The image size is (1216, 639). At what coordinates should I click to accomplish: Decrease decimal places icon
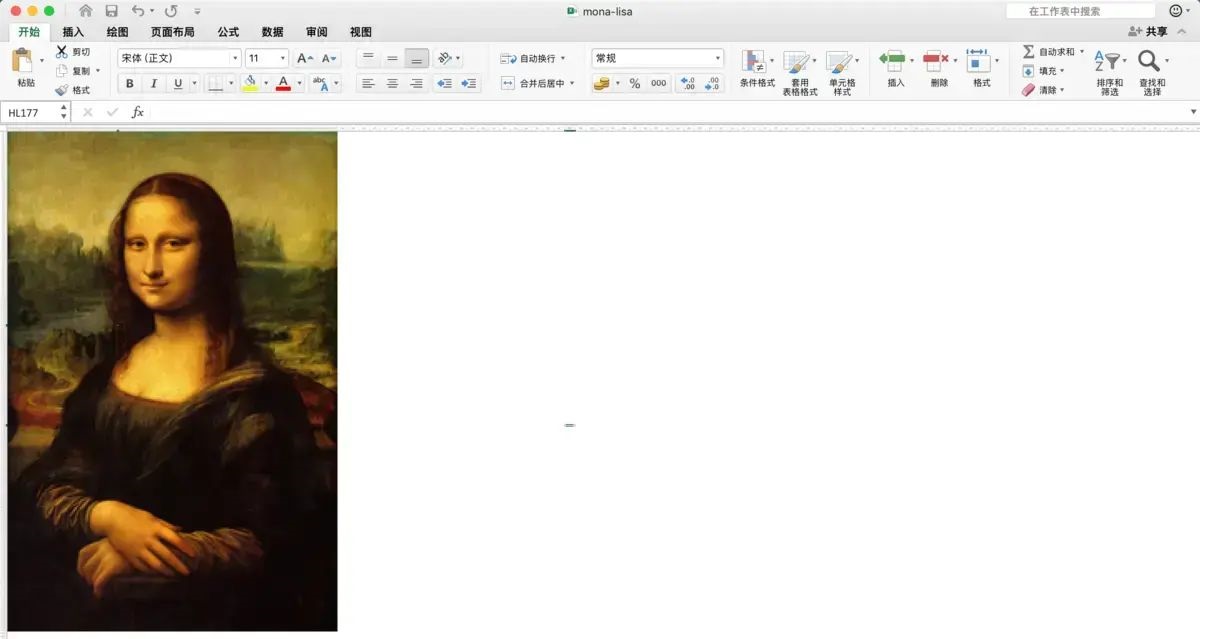point(712,84)
